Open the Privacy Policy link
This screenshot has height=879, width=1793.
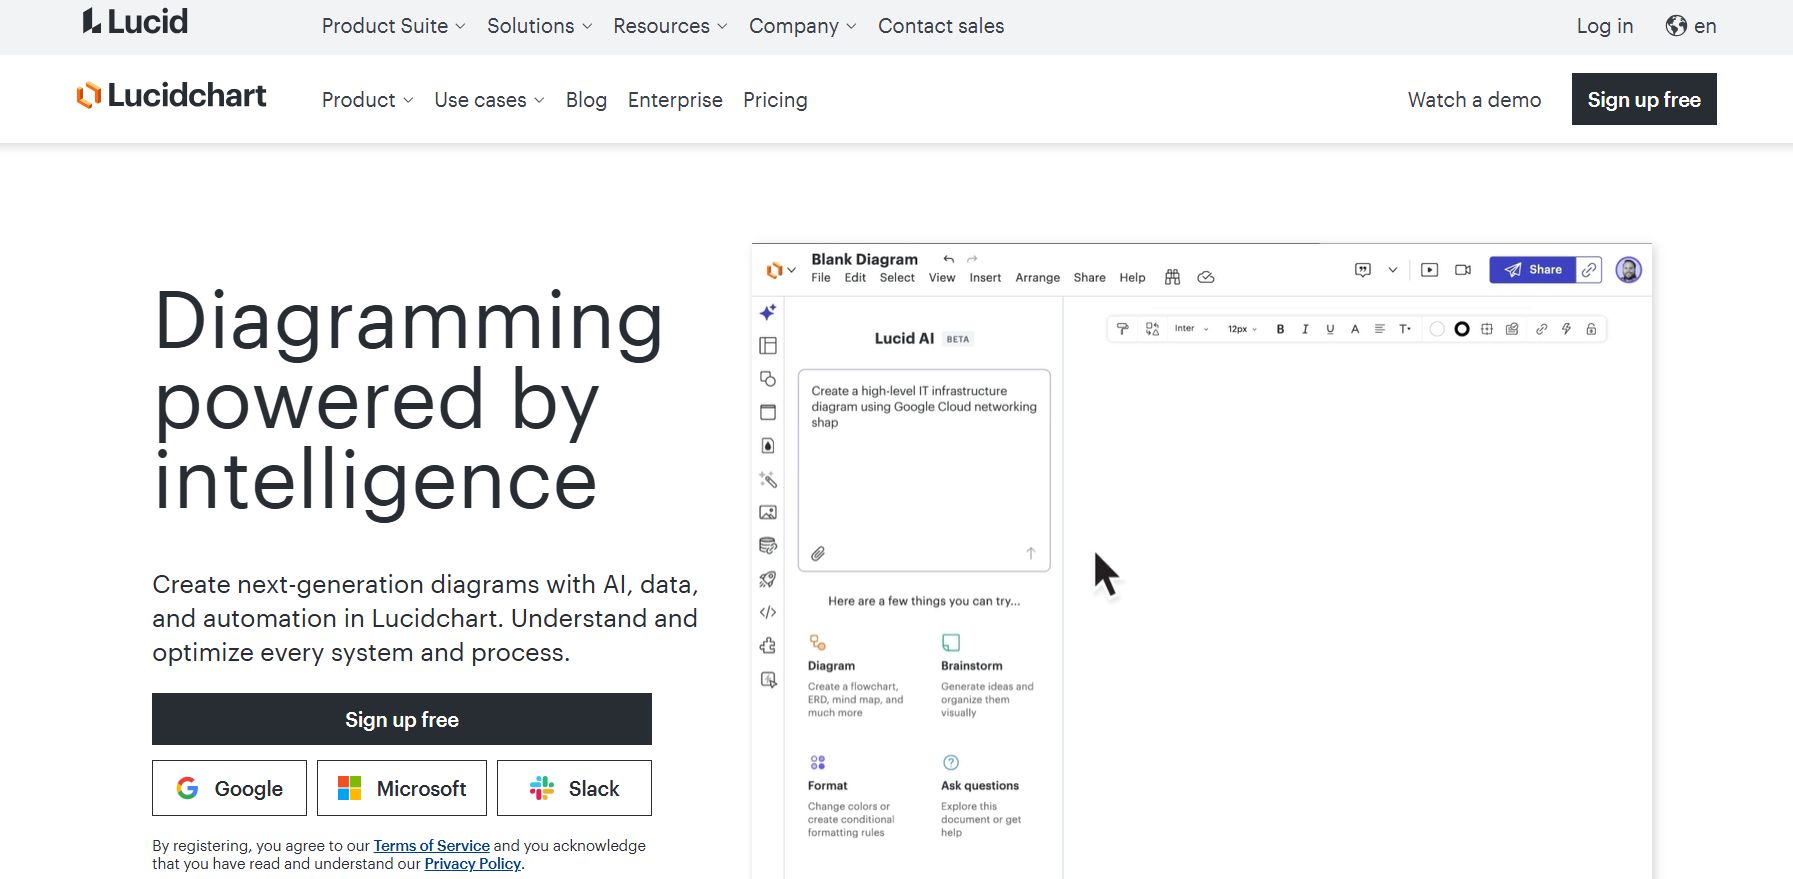473,864
